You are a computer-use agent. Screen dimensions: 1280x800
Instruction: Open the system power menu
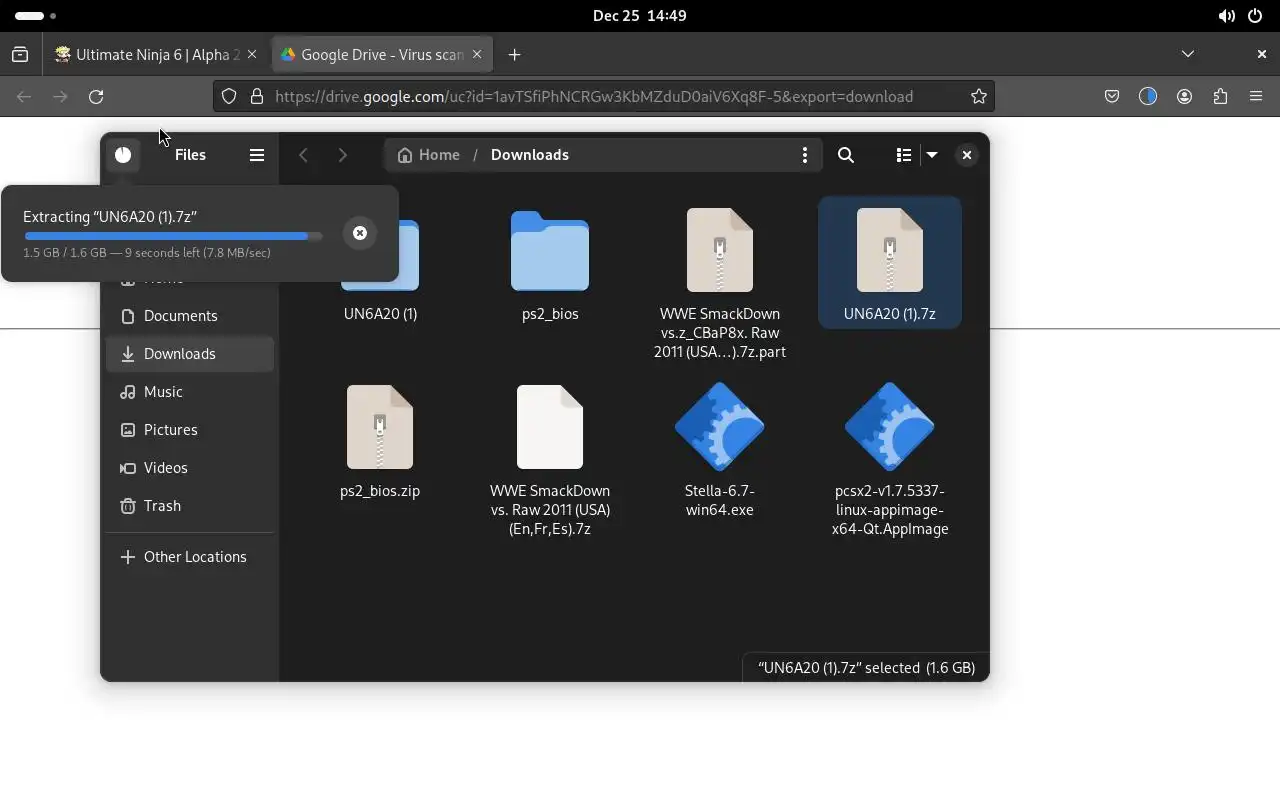pyautogui.click(x=1255, y=16)
